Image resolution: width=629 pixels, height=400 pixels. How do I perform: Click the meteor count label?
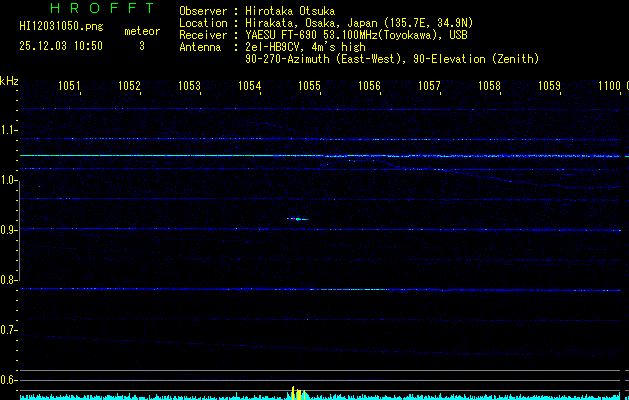point(141,32)
